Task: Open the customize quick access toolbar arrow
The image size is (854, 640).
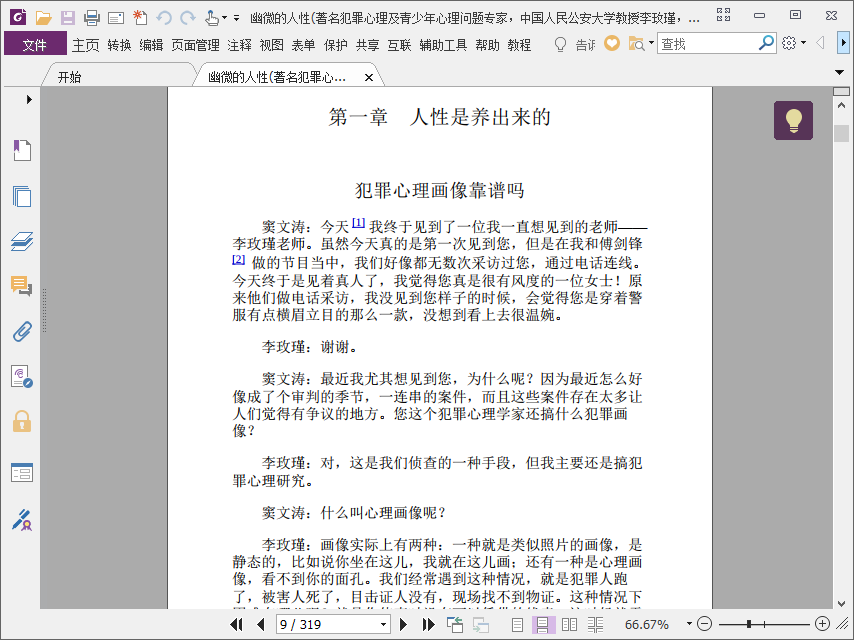Action: (x=236, y=18)
